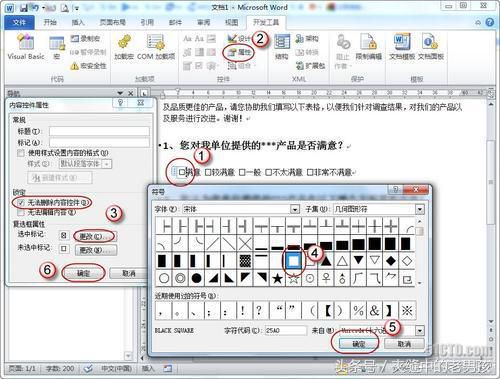This screenshot has height=379, width=500.
Task: Click the Macros icon in ribbon
Action: (57, 47)
